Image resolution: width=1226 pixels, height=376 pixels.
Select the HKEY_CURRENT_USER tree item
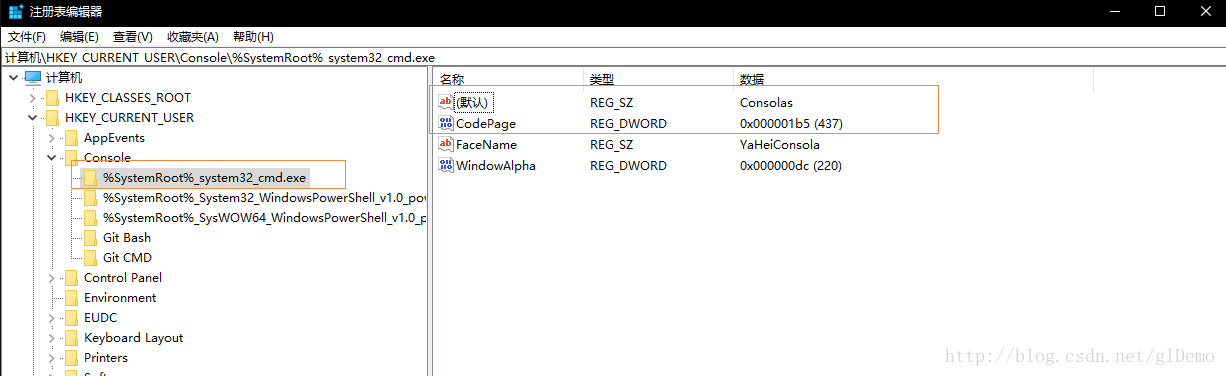coord(129,118)
